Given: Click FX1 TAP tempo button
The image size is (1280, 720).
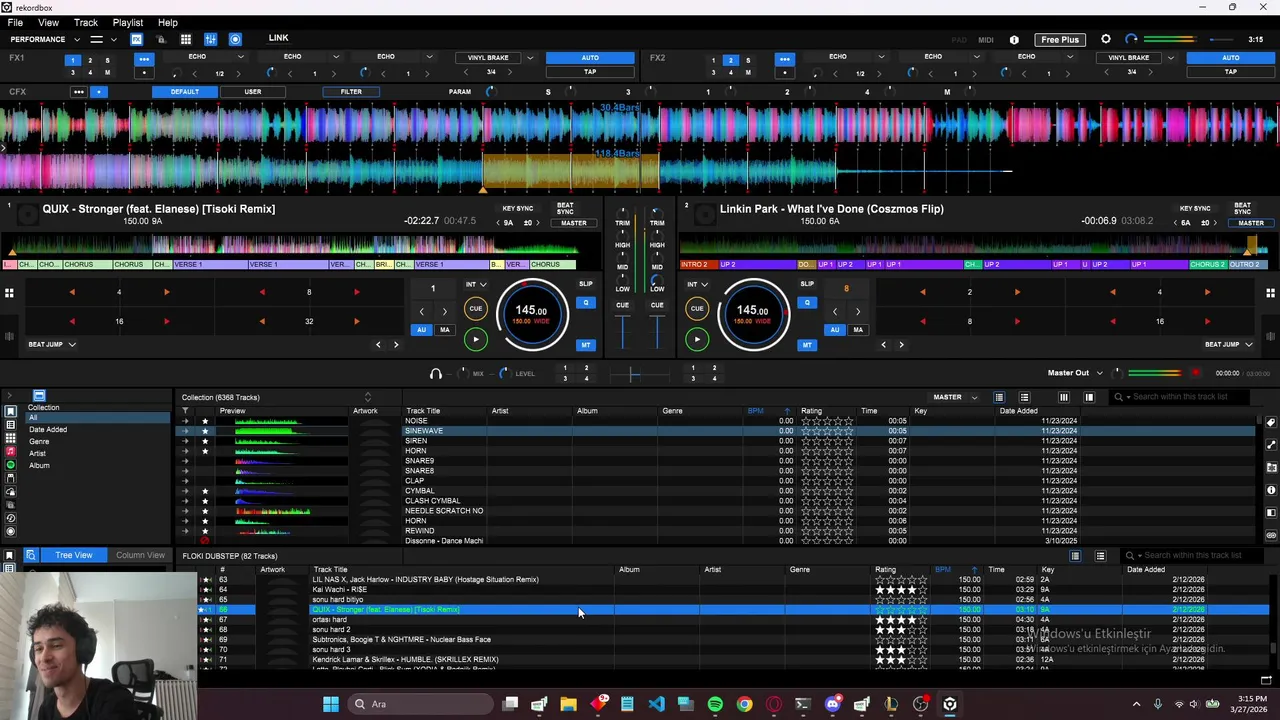Looking at the screenshot, I should point(590,72).
